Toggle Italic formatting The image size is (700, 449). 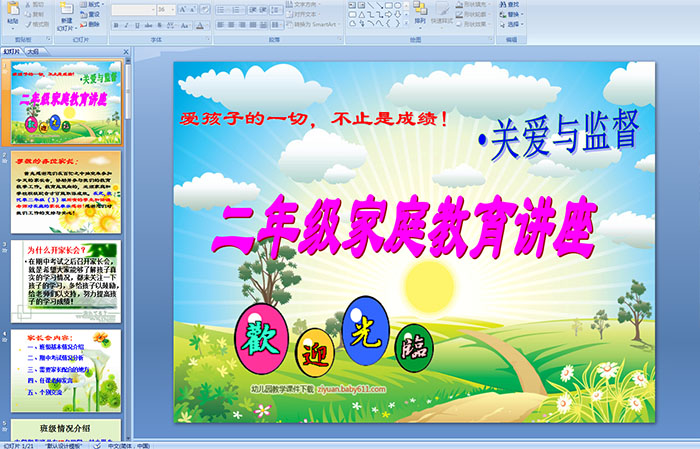pos(126,25)
